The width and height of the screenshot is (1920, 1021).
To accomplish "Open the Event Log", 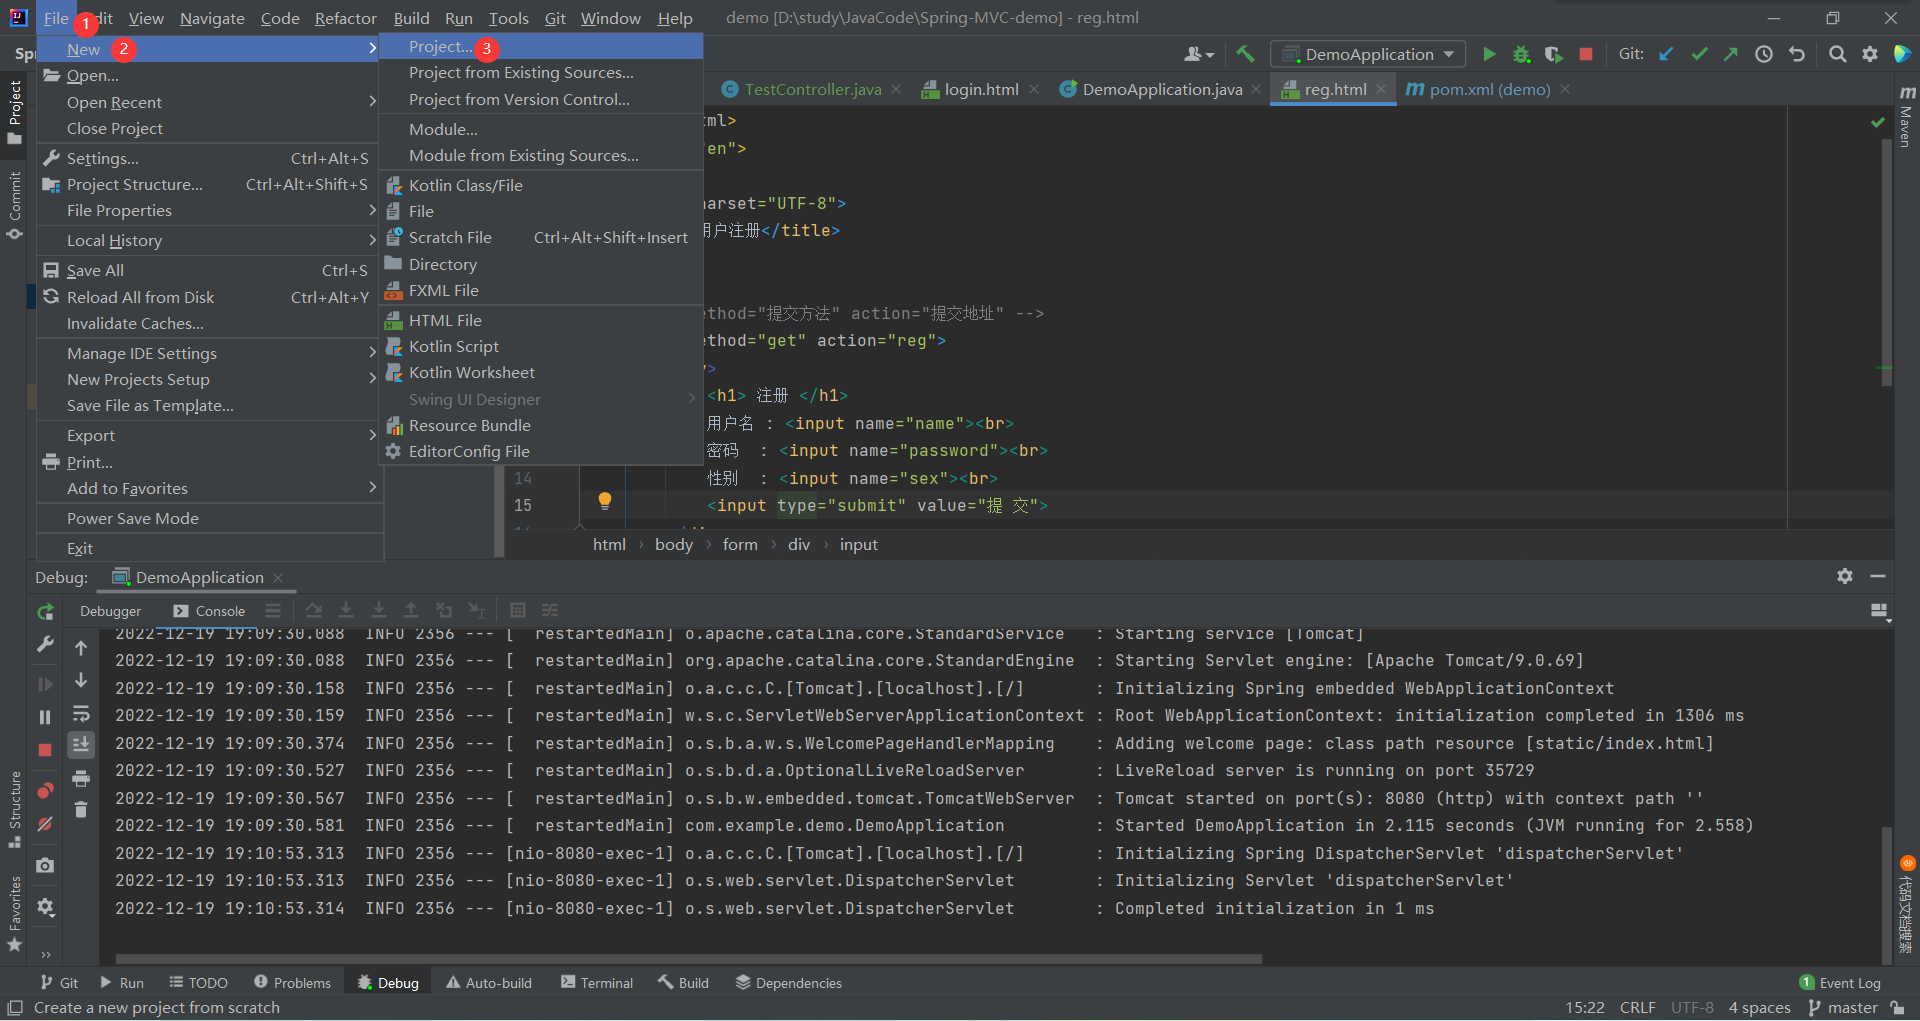I will tap(1840, 983).
